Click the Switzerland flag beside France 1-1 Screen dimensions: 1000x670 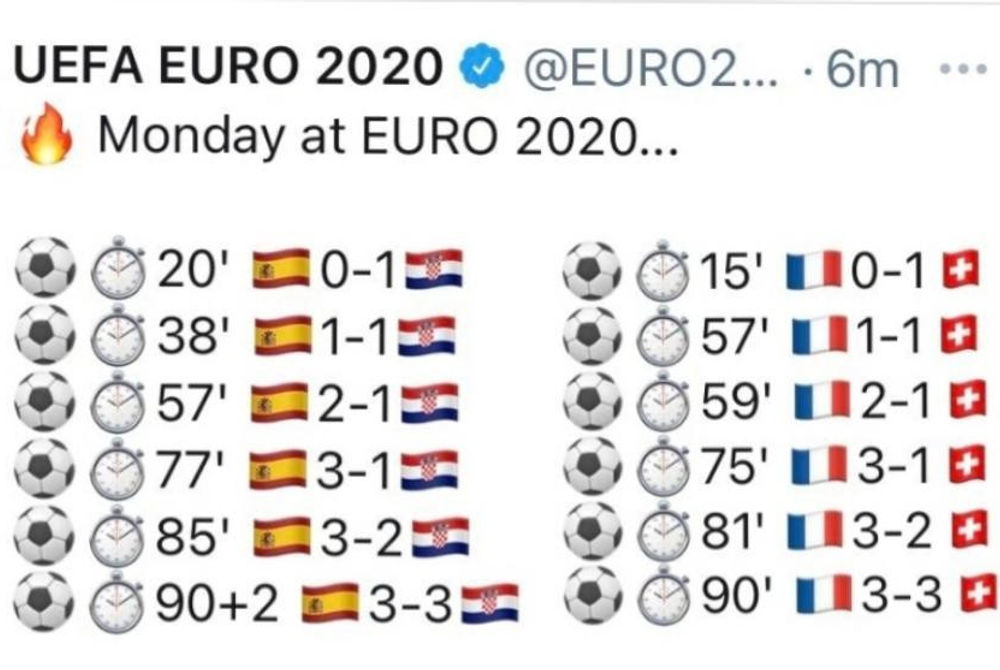pos(958,337)
